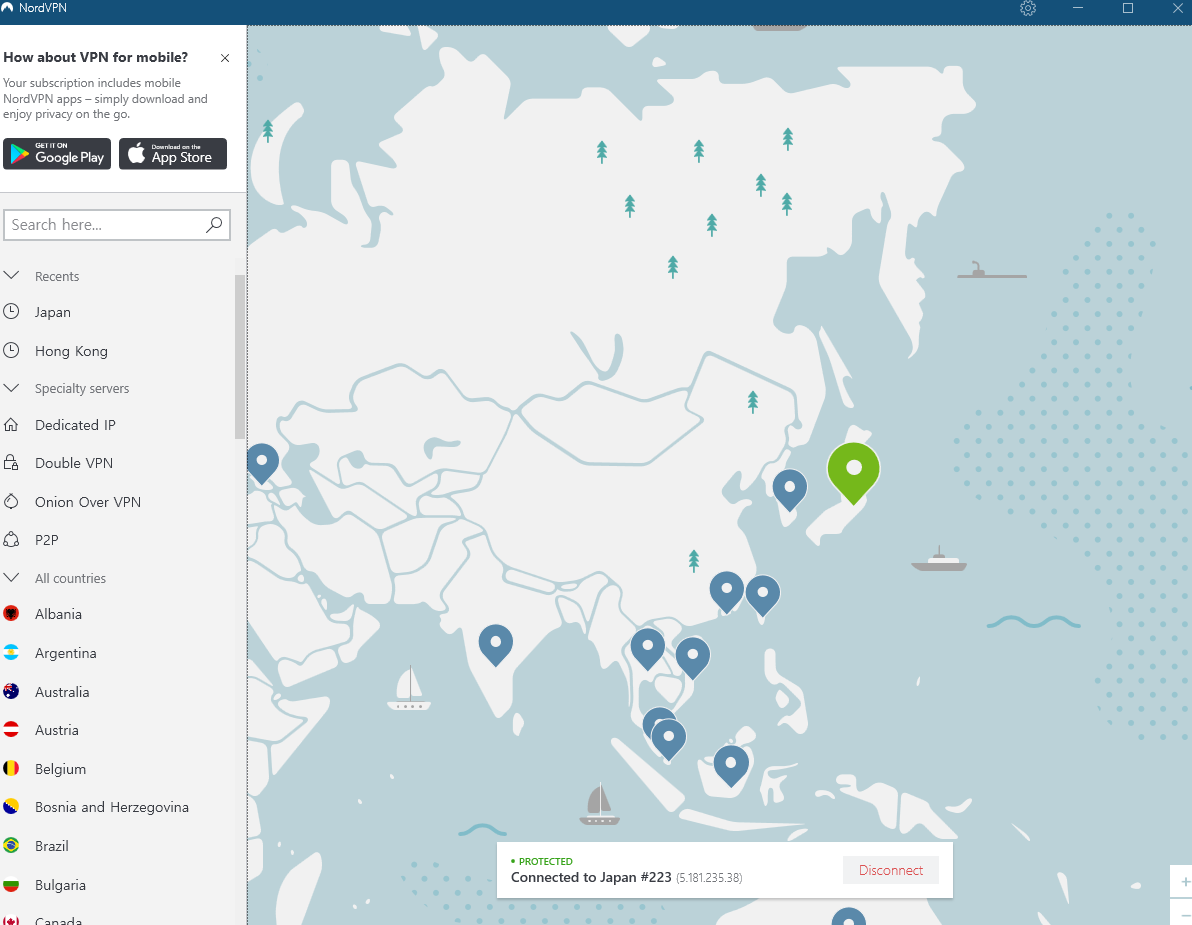Screen dimensions: 1192x925
Task: Click the Austria flag icon
Action: click(x=11, y=730)
